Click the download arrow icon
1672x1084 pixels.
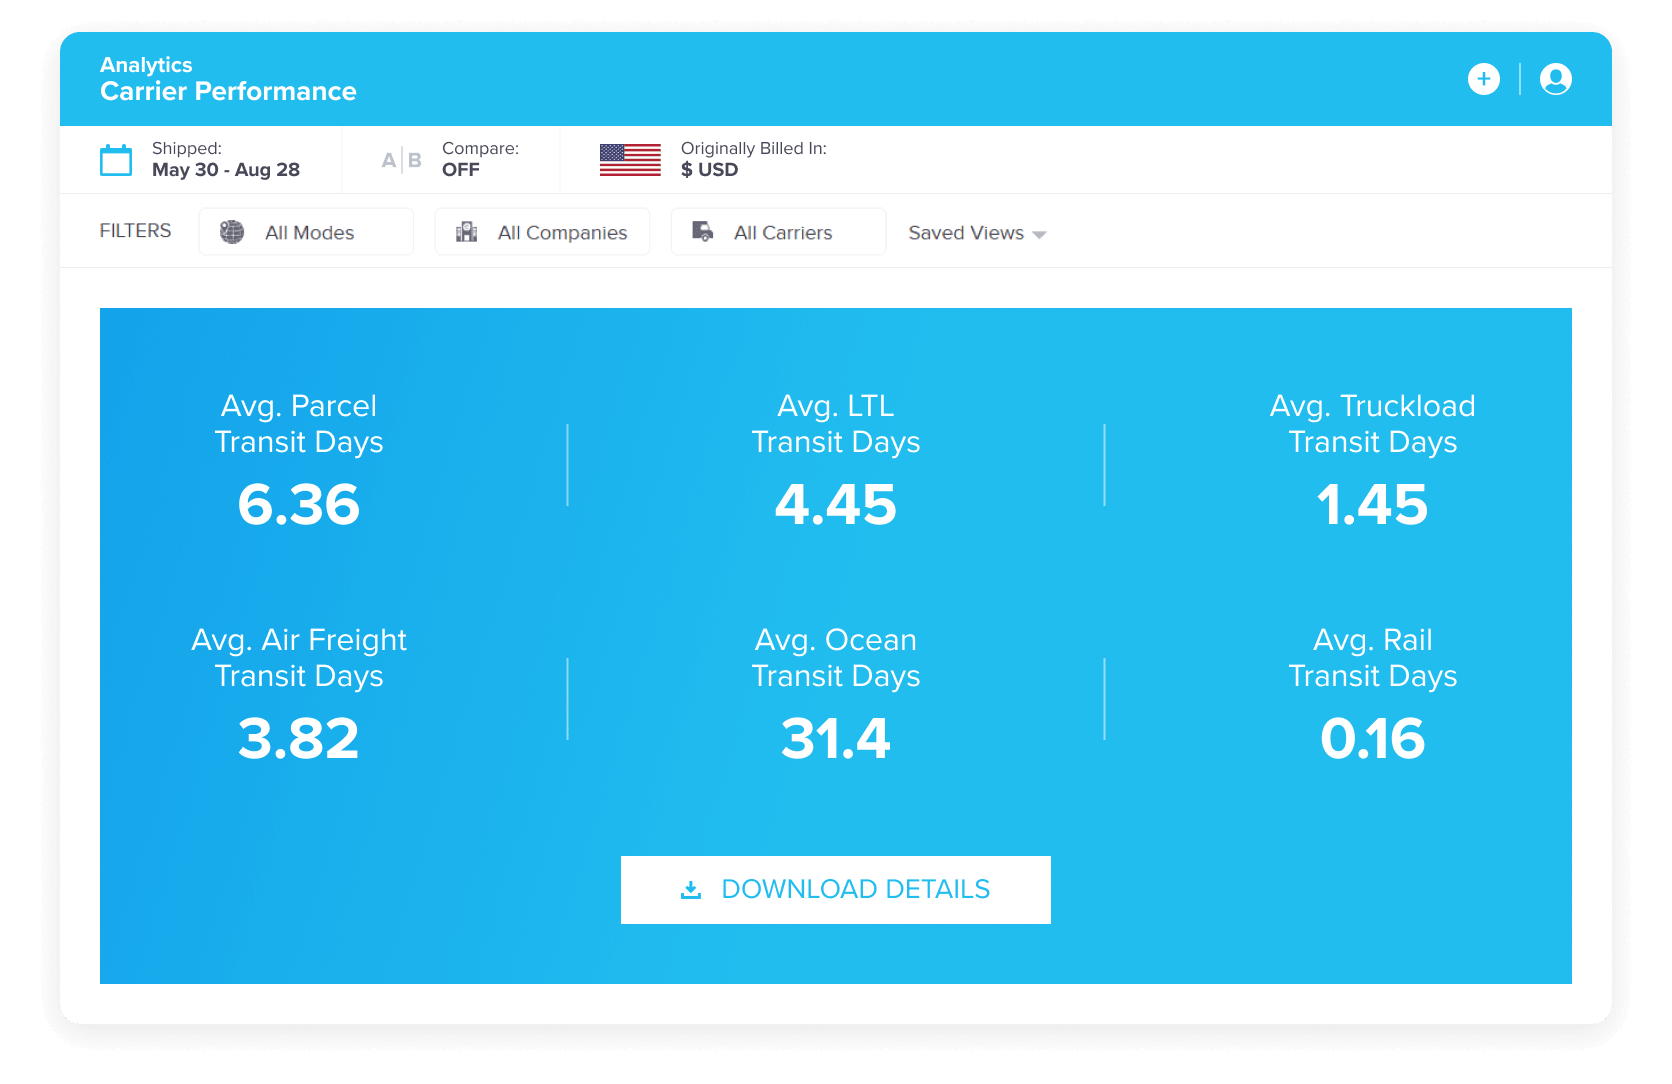click(x=691, y=890)
